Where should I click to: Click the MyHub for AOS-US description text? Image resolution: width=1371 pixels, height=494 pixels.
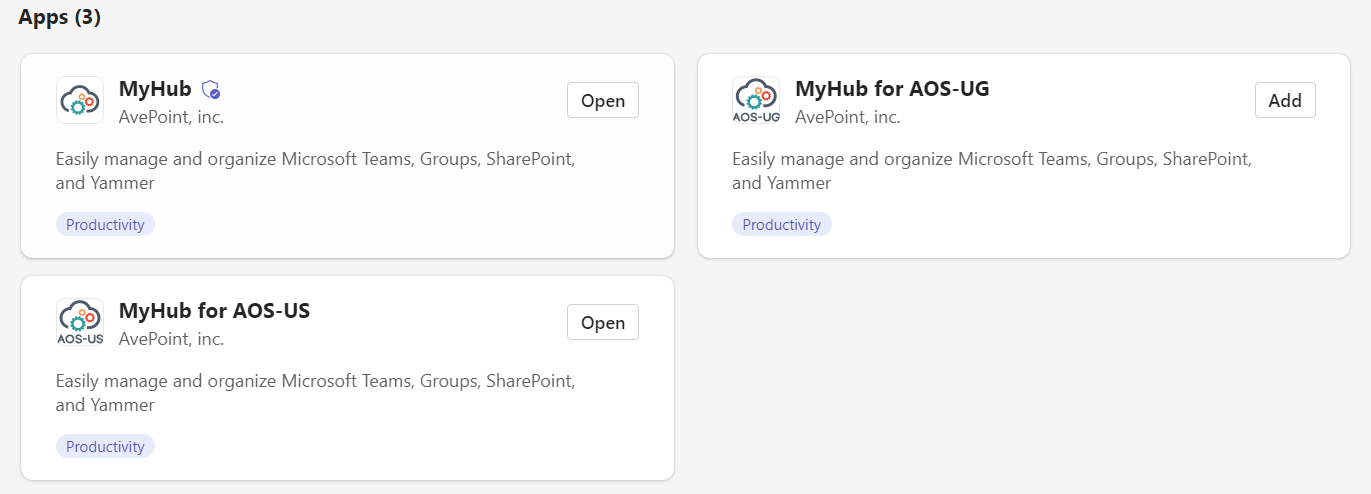coord(315,393)
